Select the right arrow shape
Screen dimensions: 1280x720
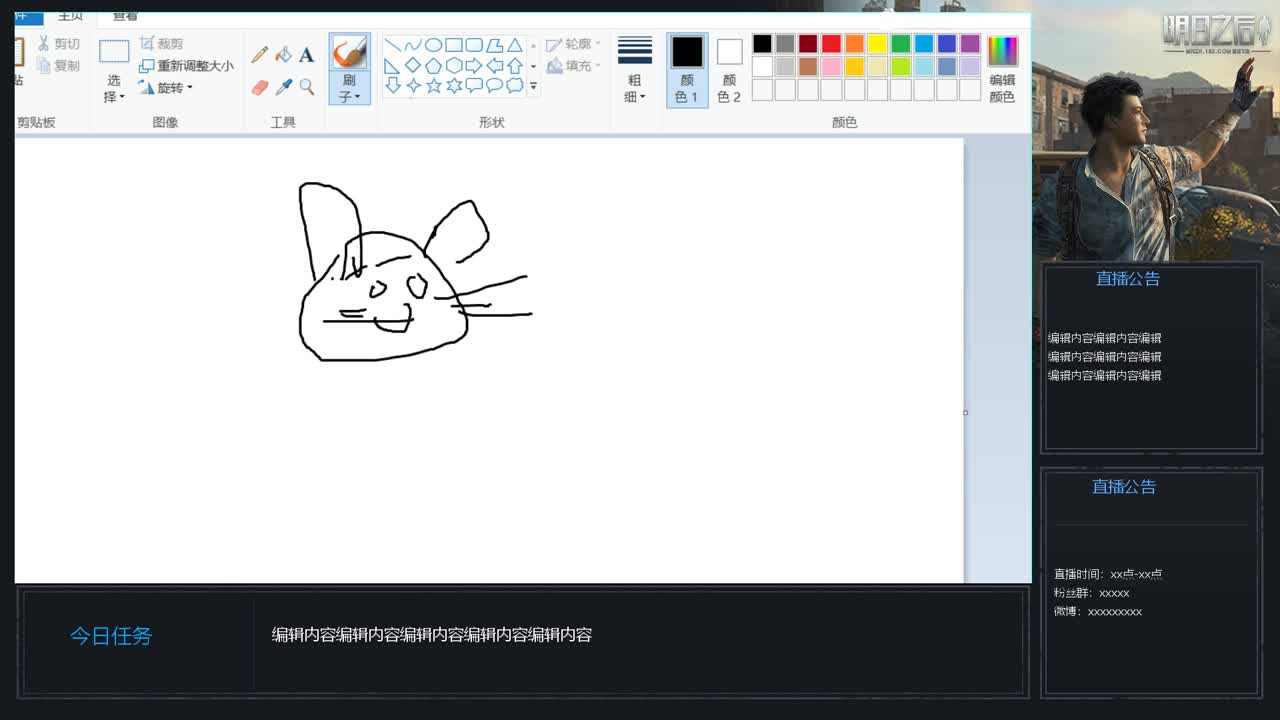coord(474,66)
